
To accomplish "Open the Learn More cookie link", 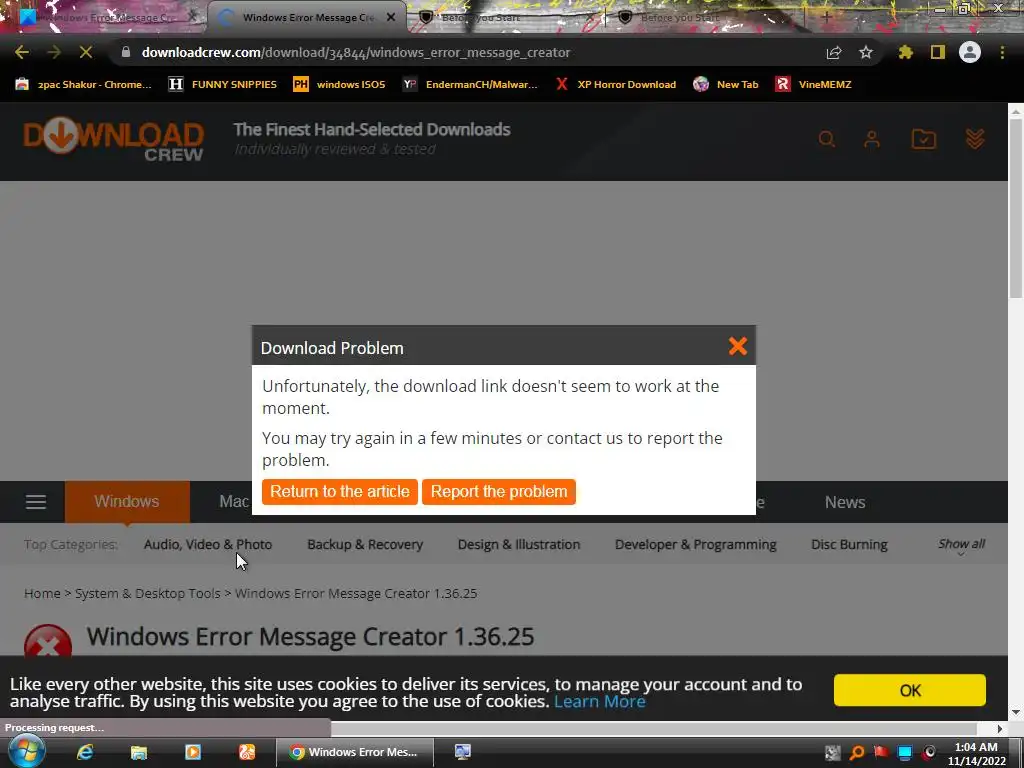I will coord(600,701).
